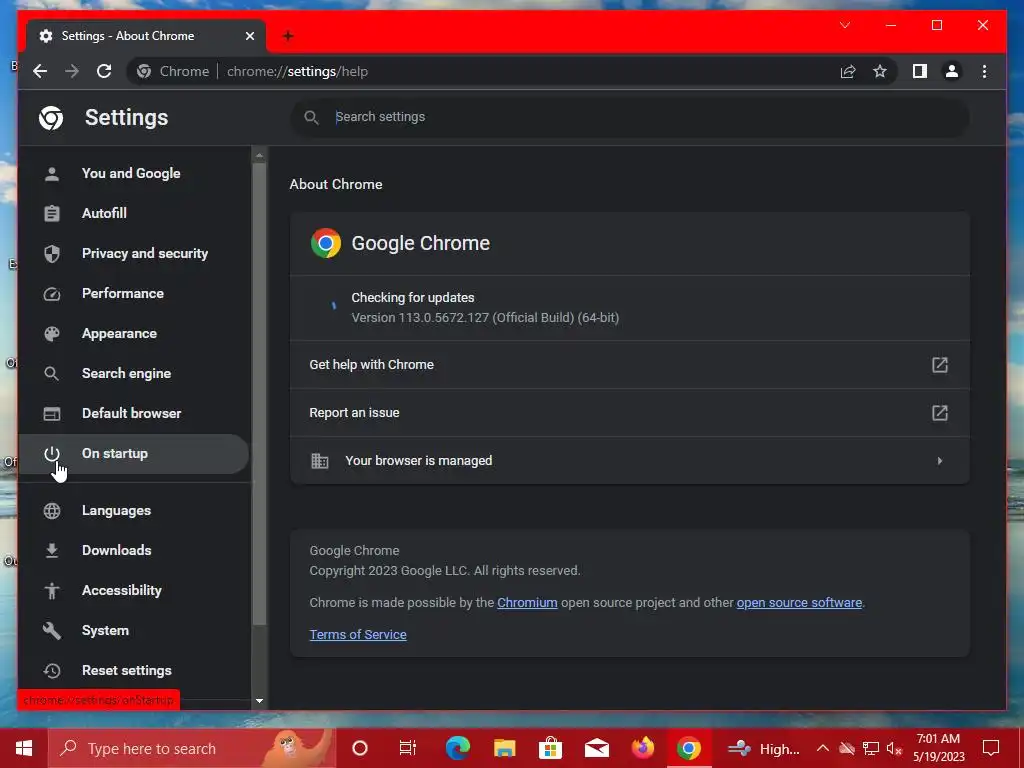Bookmark this page with the star icon

pos(880,71)
